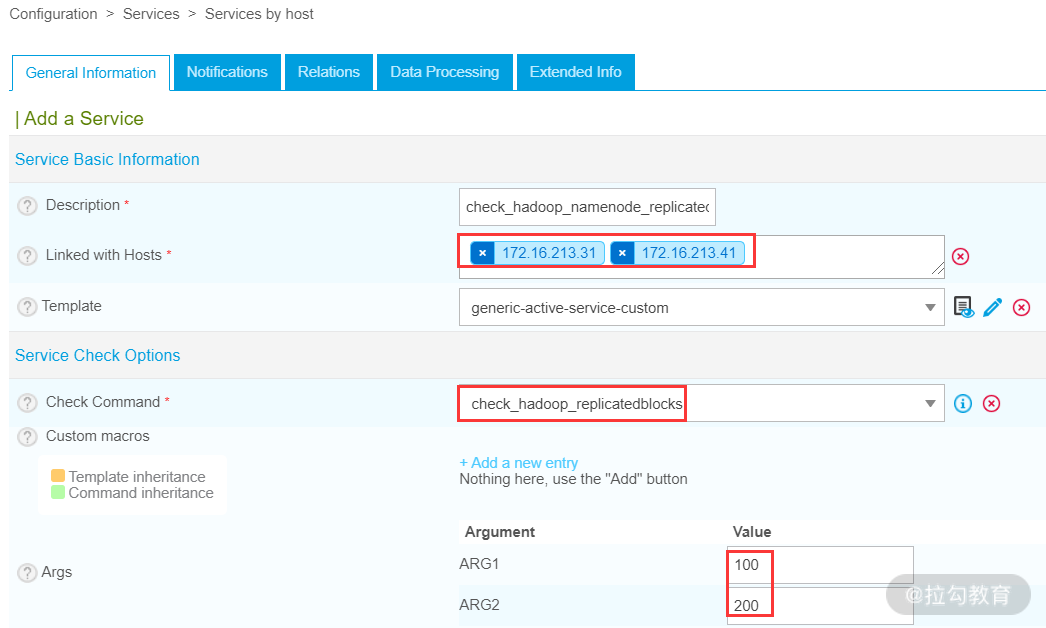Clear the Template selection with red icon

tap(1021, 307)
